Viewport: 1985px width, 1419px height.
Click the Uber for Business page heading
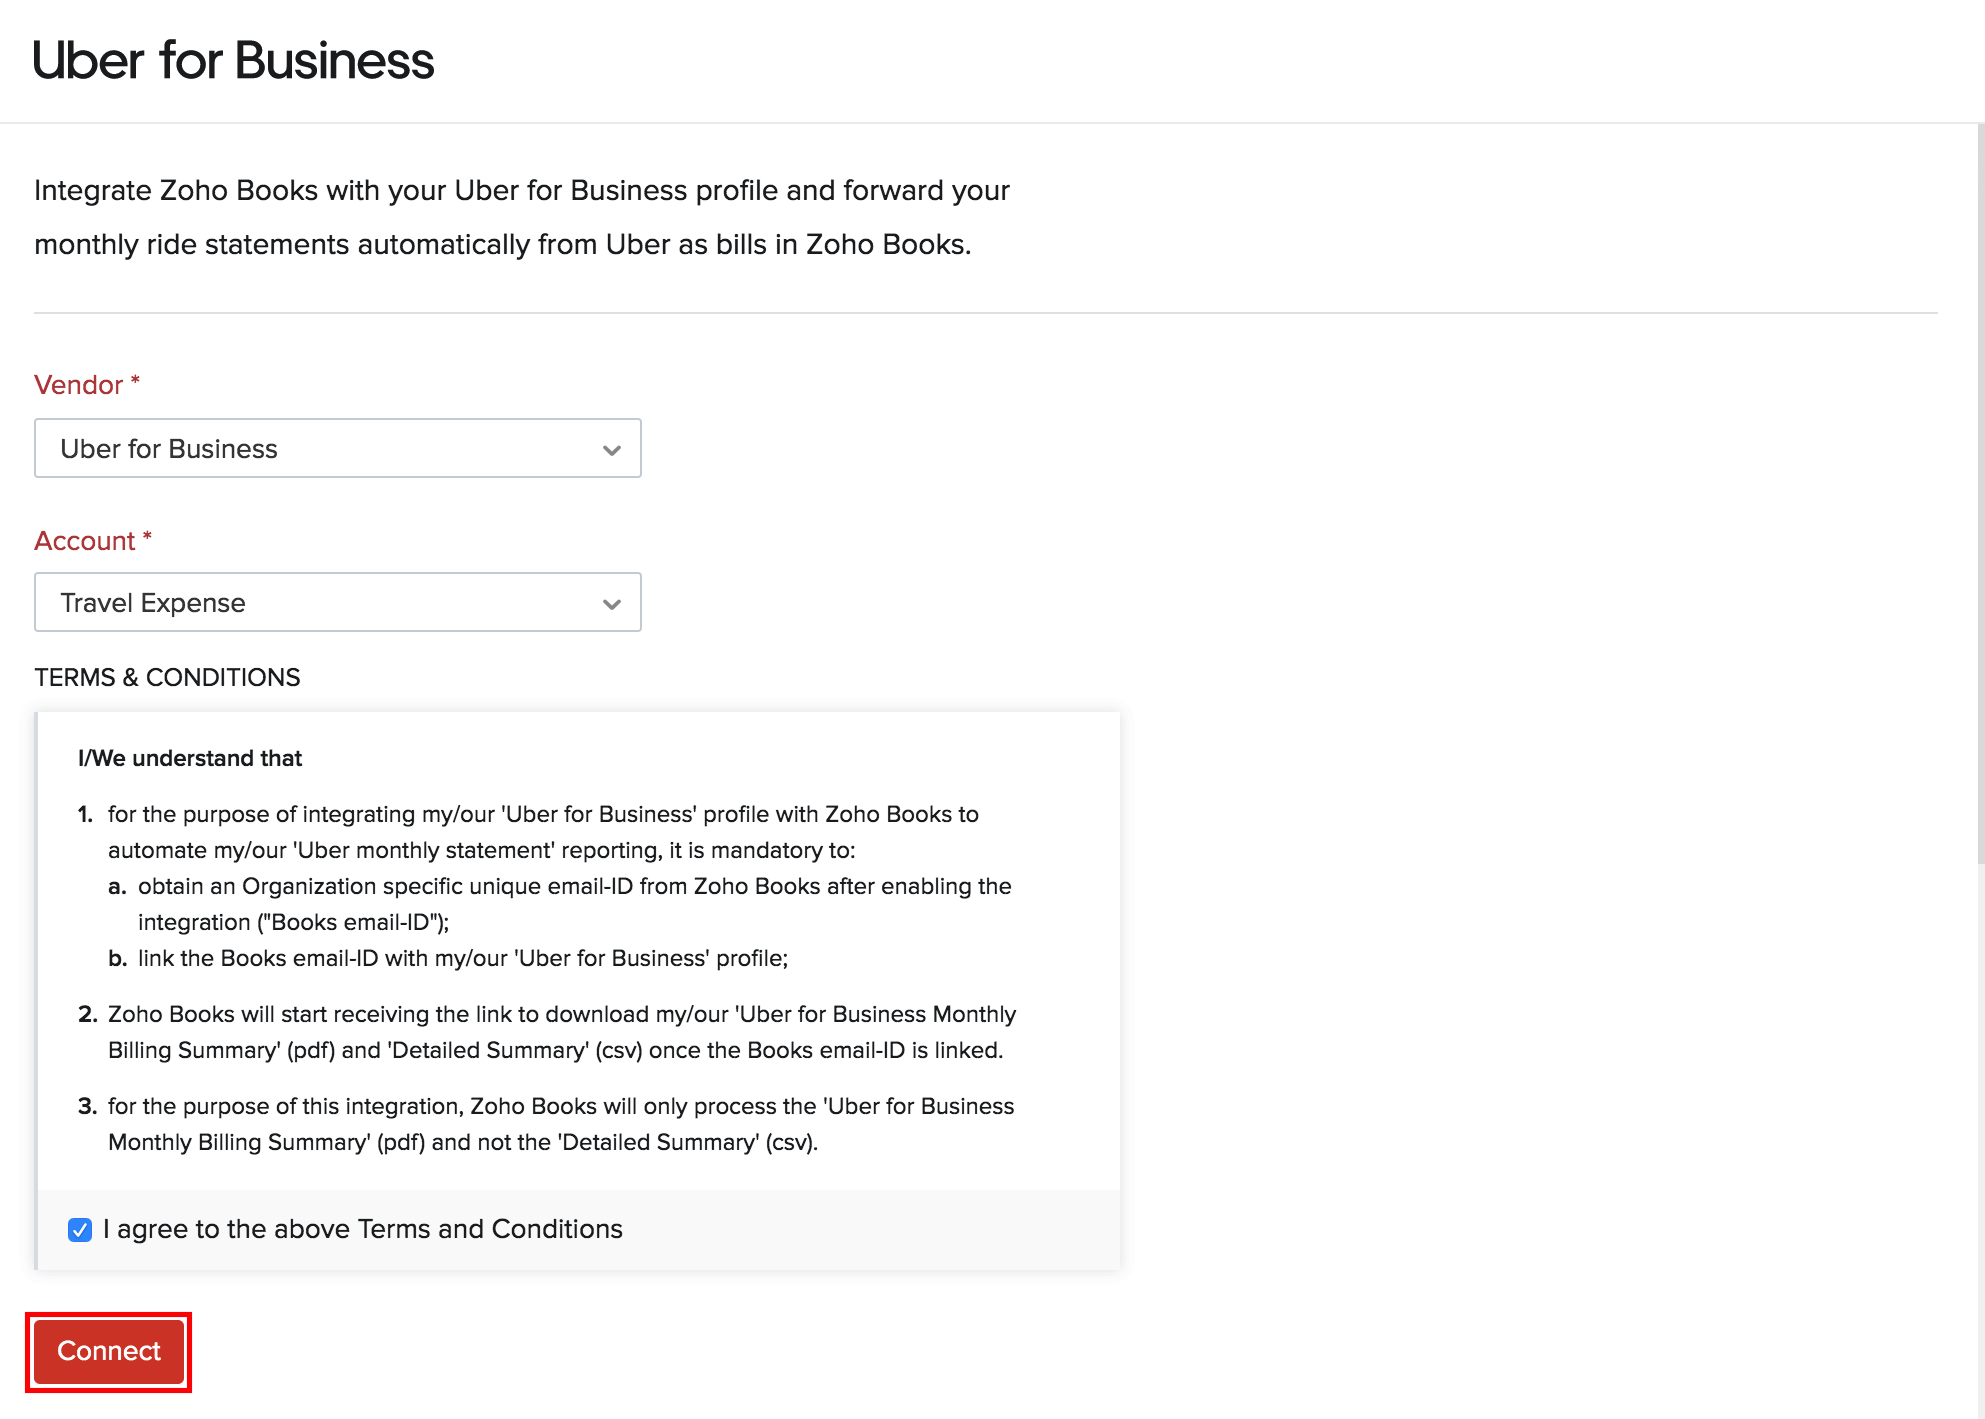(233, 61)
